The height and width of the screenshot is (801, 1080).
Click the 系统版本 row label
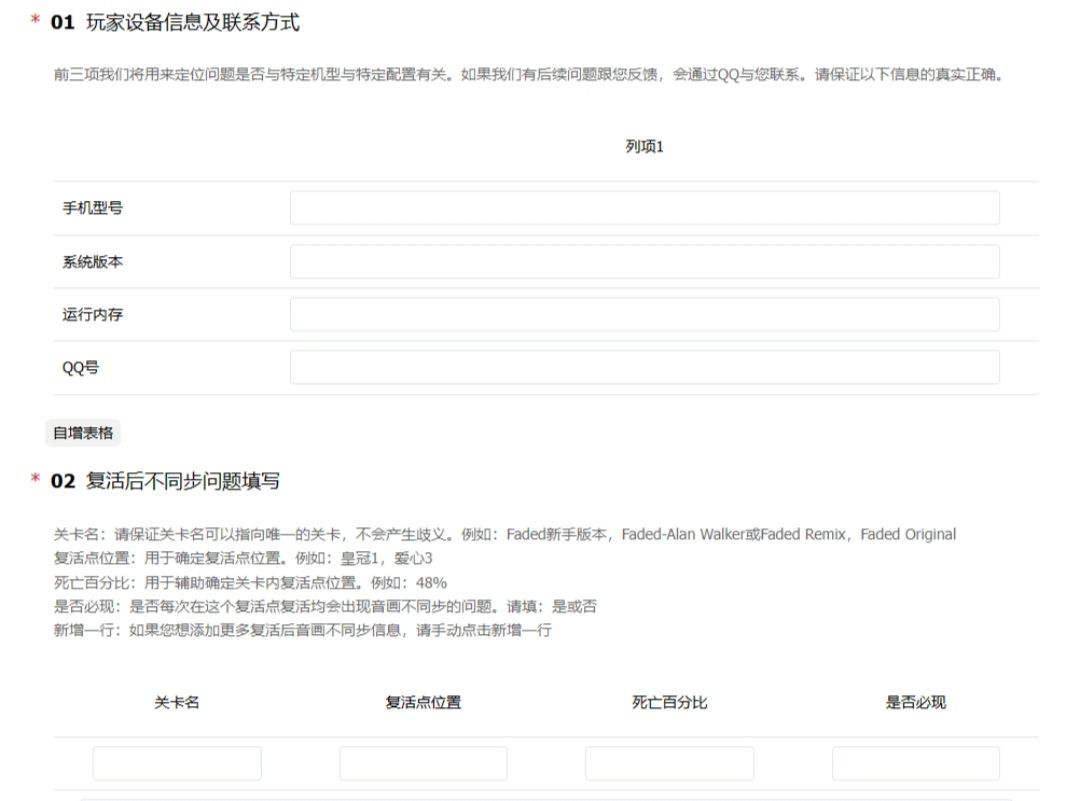point(92,262)
